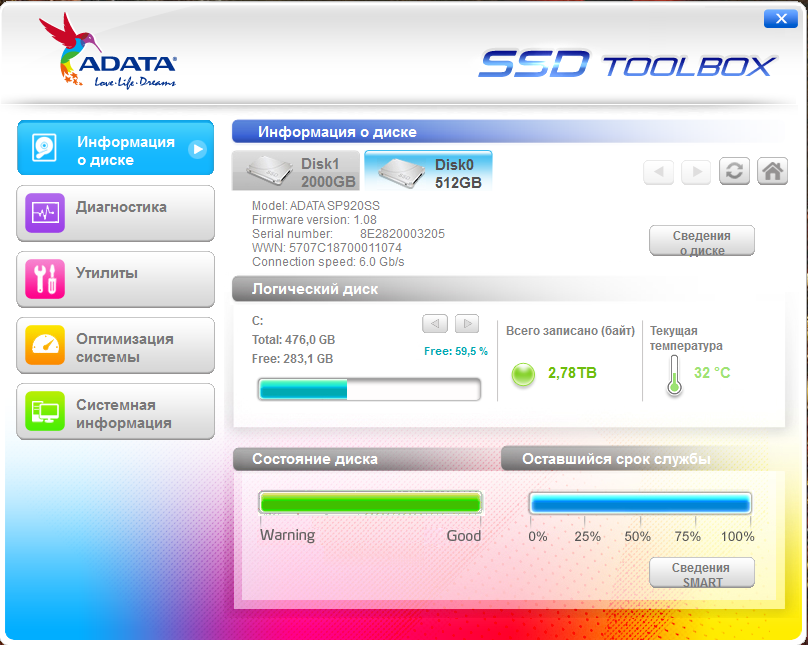The image size is (808, 645).
Task: Open Диагностика sidebar section
Action: point(115,213)
